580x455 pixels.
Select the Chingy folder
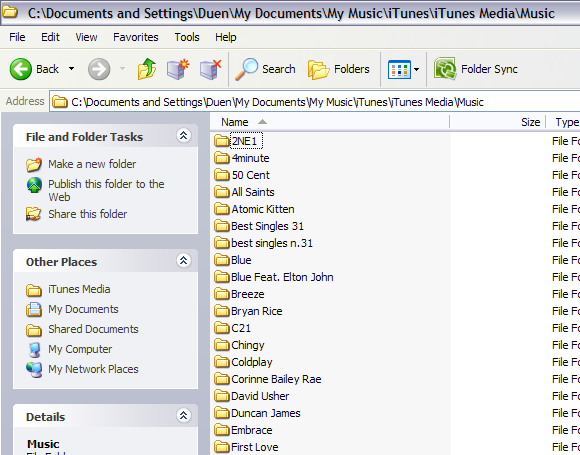tap(239, 345)
